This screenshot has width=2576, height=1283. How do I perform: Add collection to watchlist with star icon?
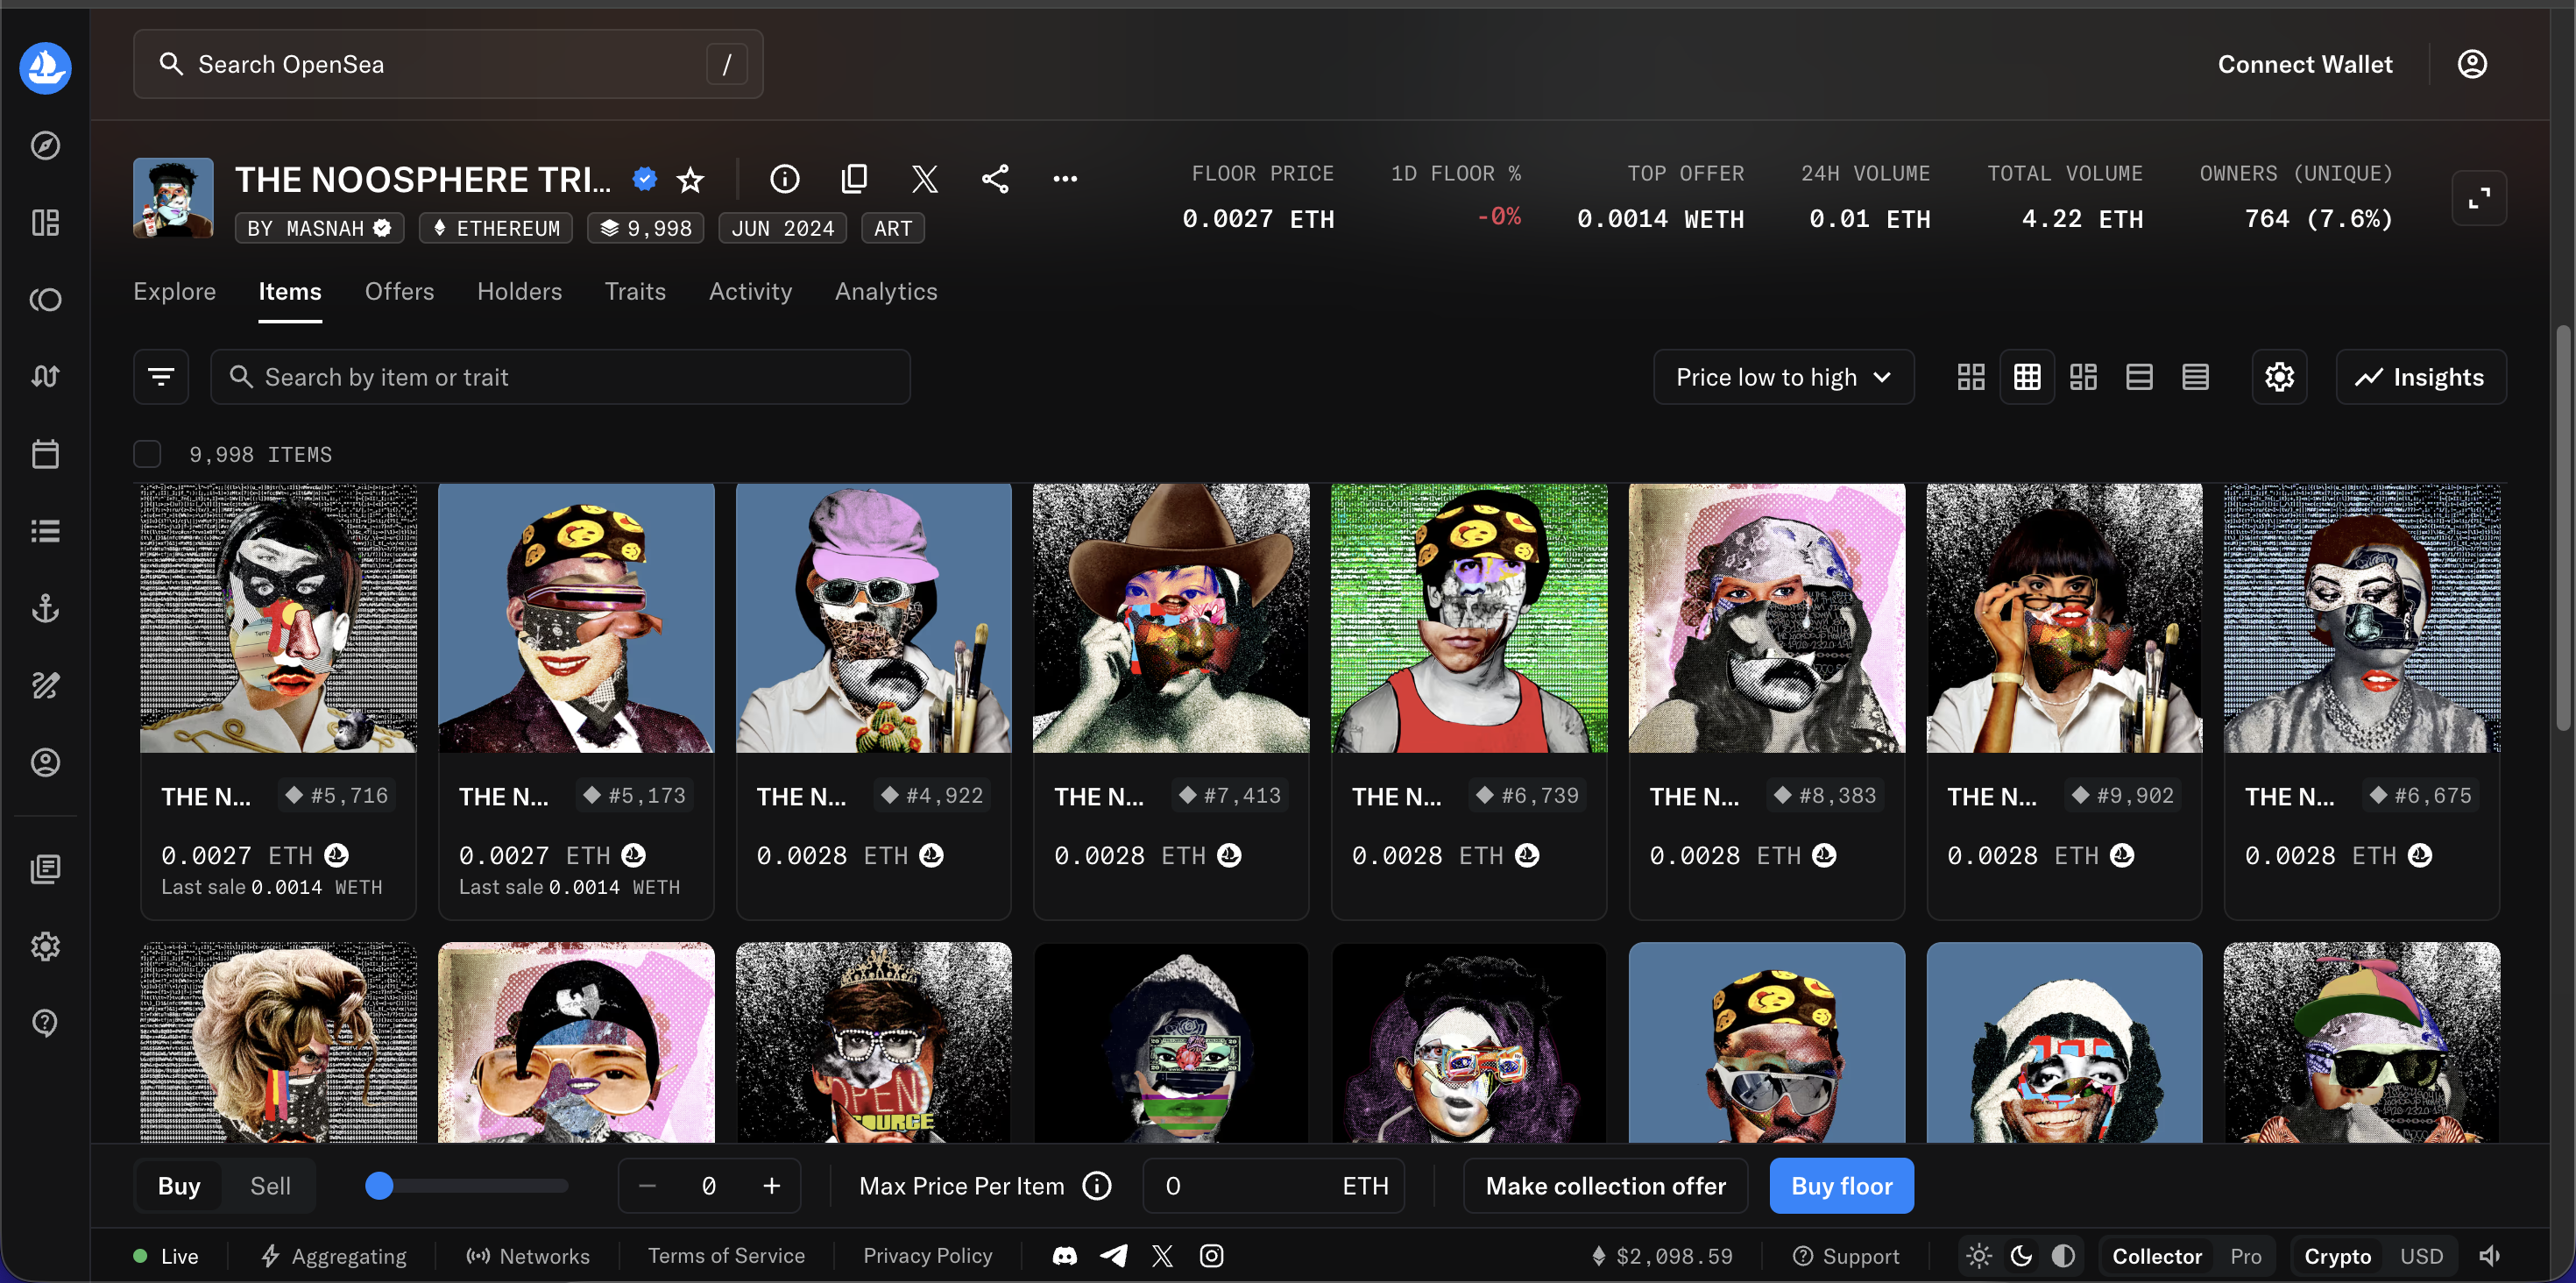(690, 180)
